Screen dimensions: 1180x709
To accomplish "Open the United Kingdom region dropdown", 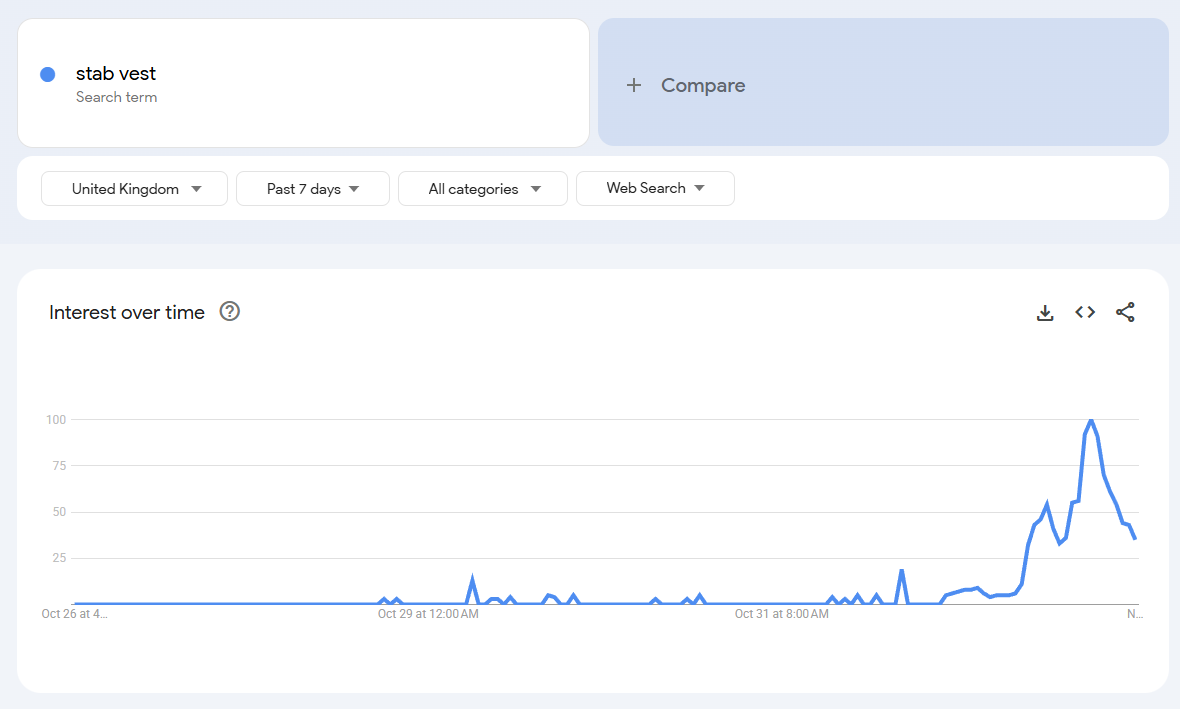I will point(134,188).
